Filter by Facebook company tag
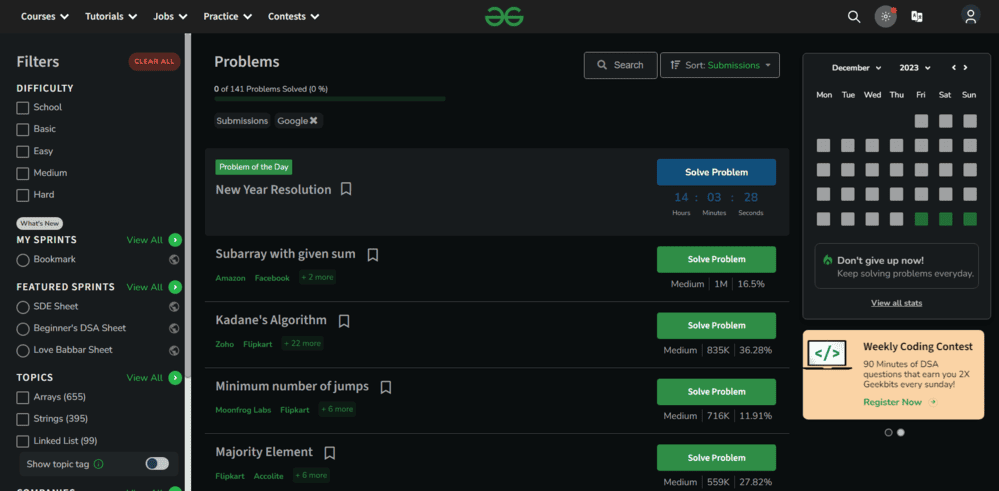999x491 pixels. click(x=272, y=278)
